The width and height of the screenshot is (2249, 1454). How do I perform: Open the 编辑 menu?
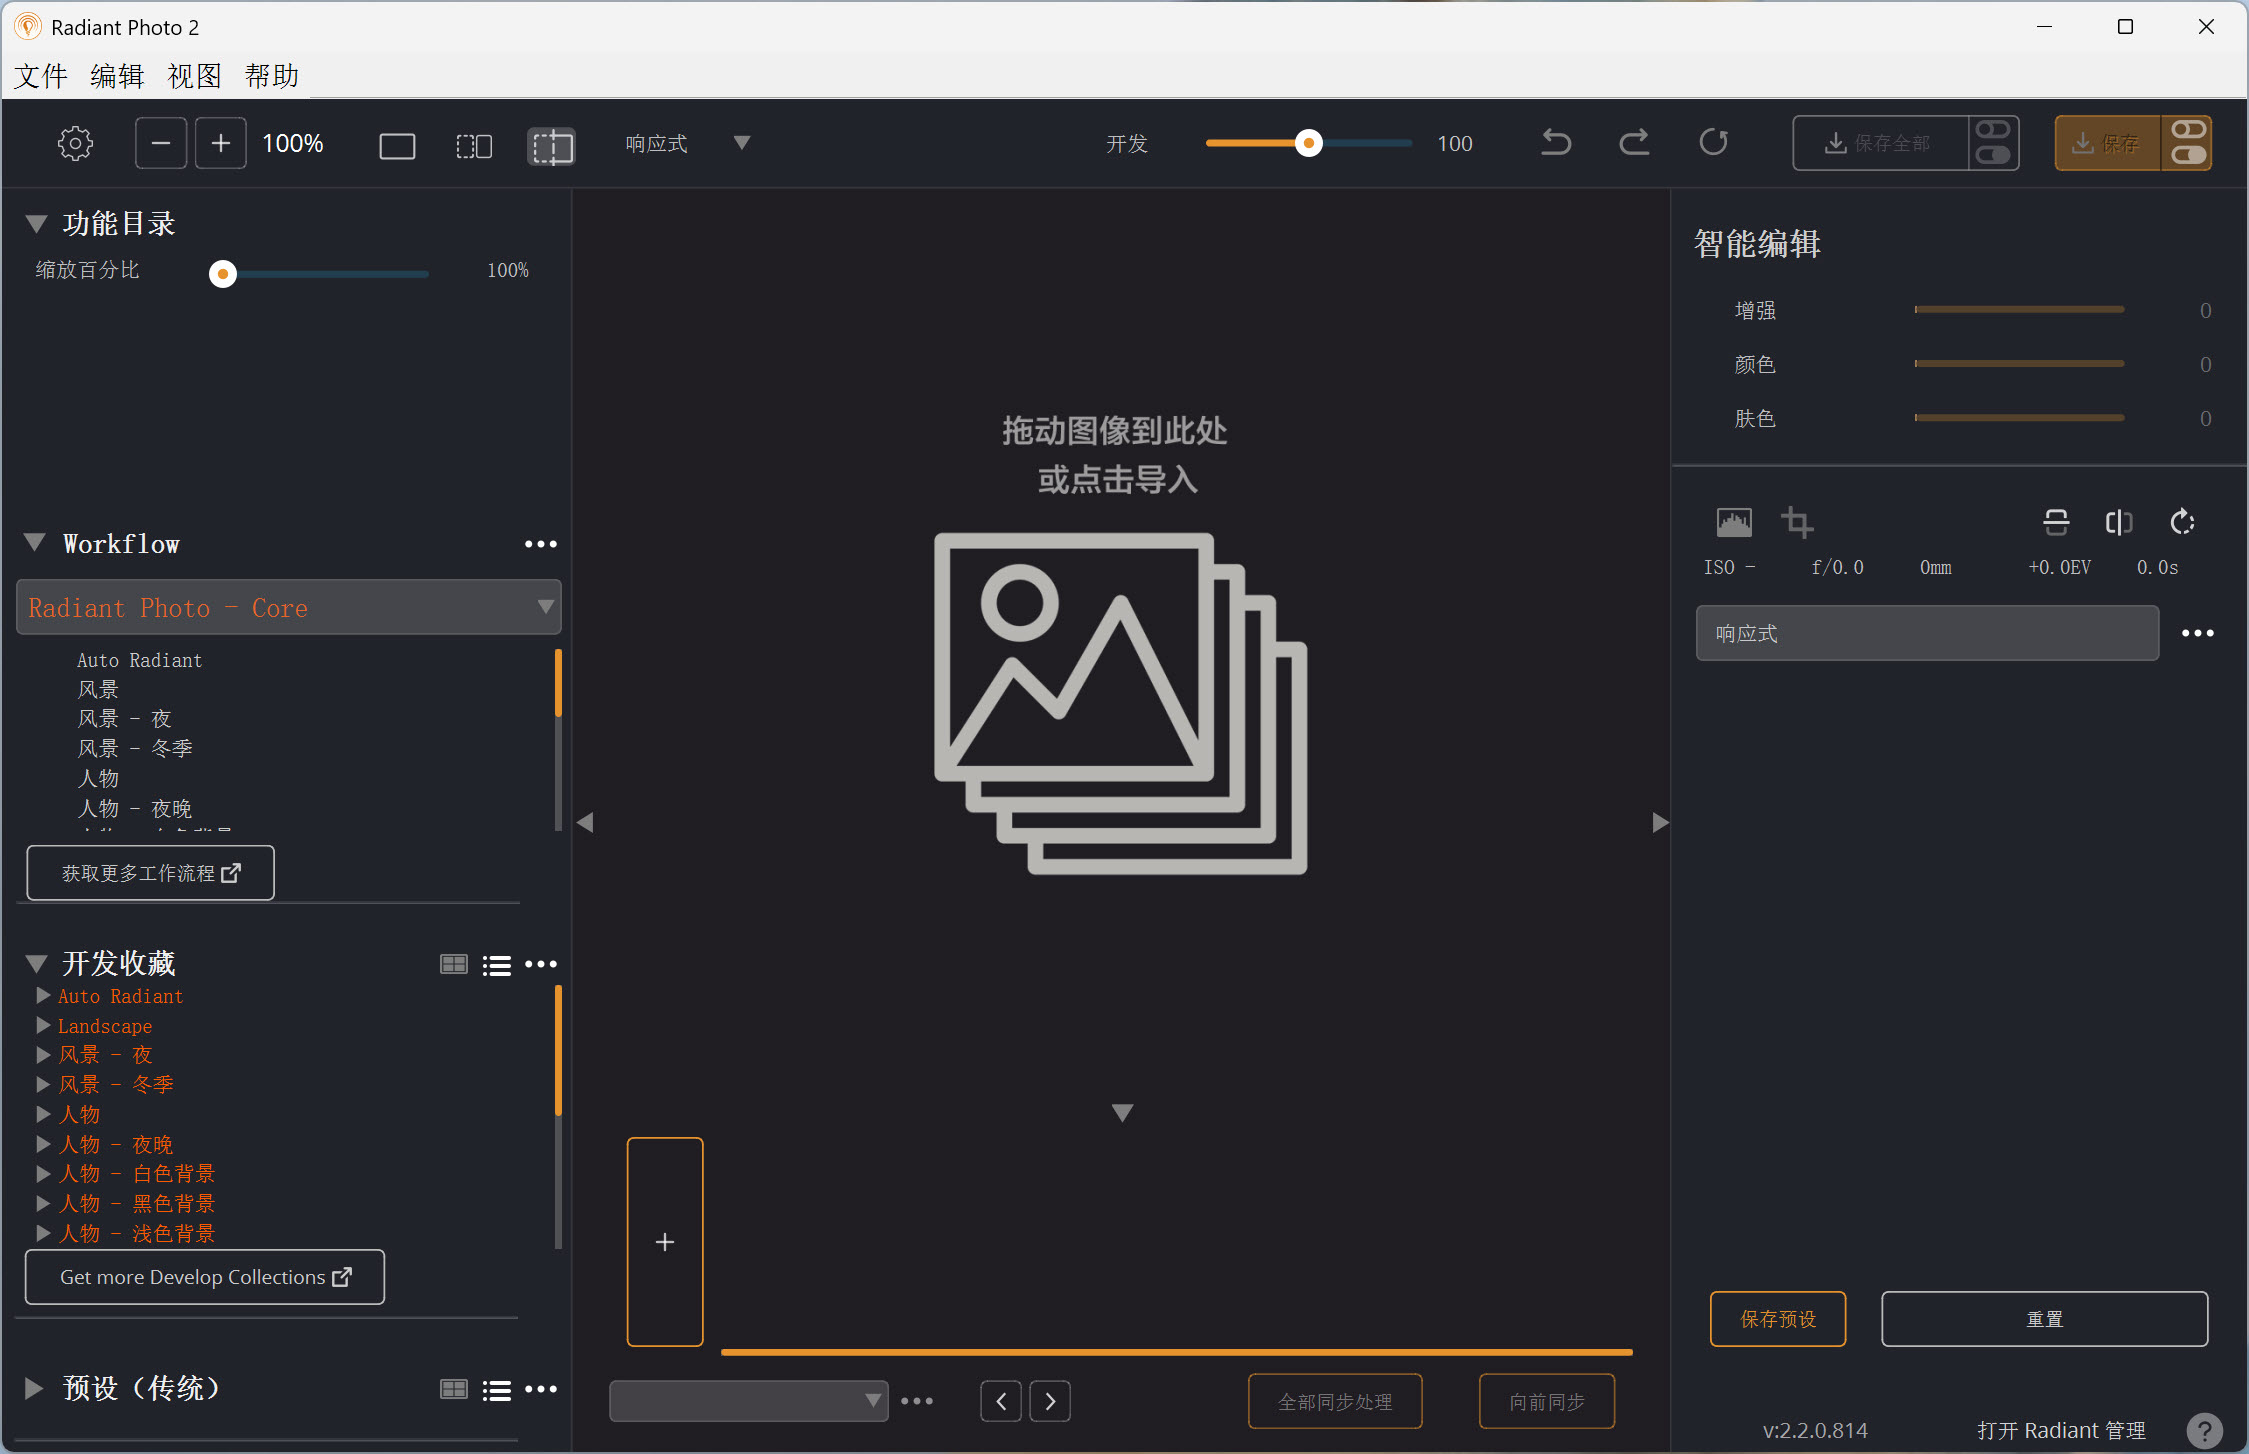tap(116, 75)
